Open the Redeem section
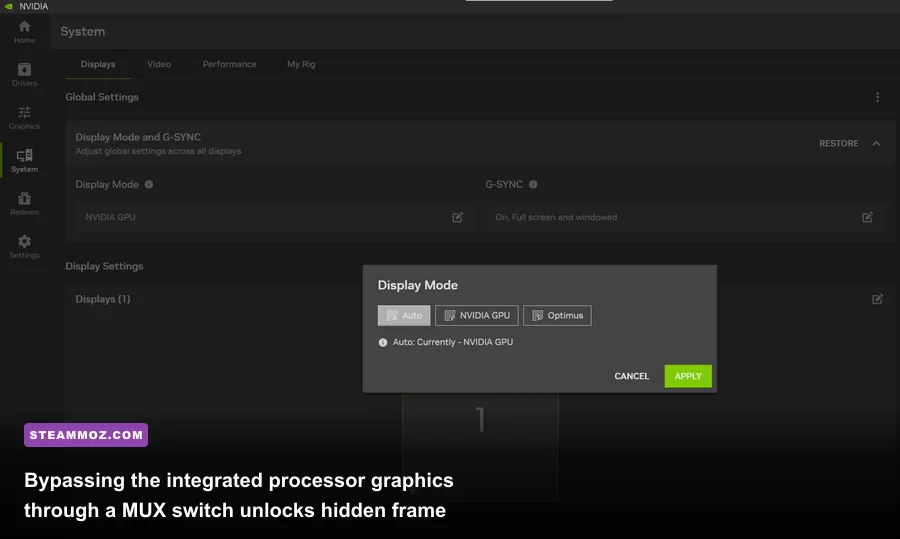 click(x=24, y=204)
